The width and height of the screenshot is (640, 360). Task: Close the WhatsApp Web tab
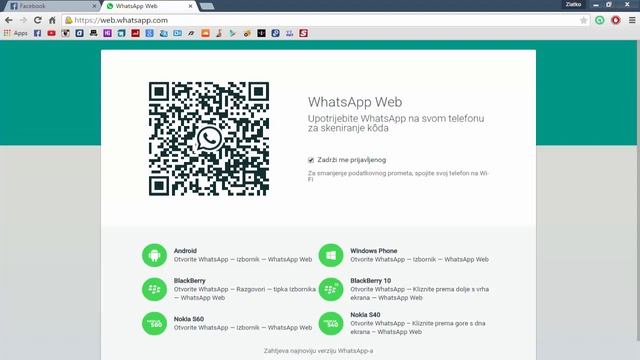coord(190,6)
